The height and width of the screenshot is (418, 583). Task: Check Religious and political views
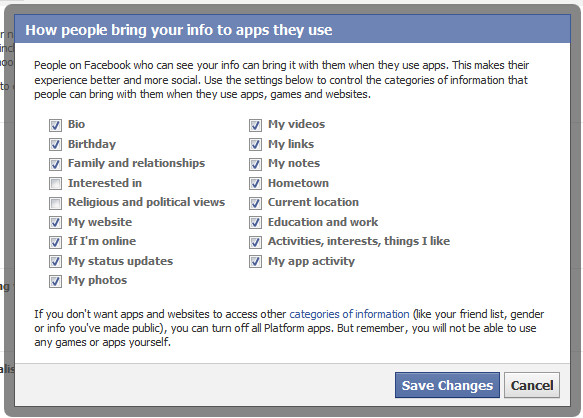(55, 203)
